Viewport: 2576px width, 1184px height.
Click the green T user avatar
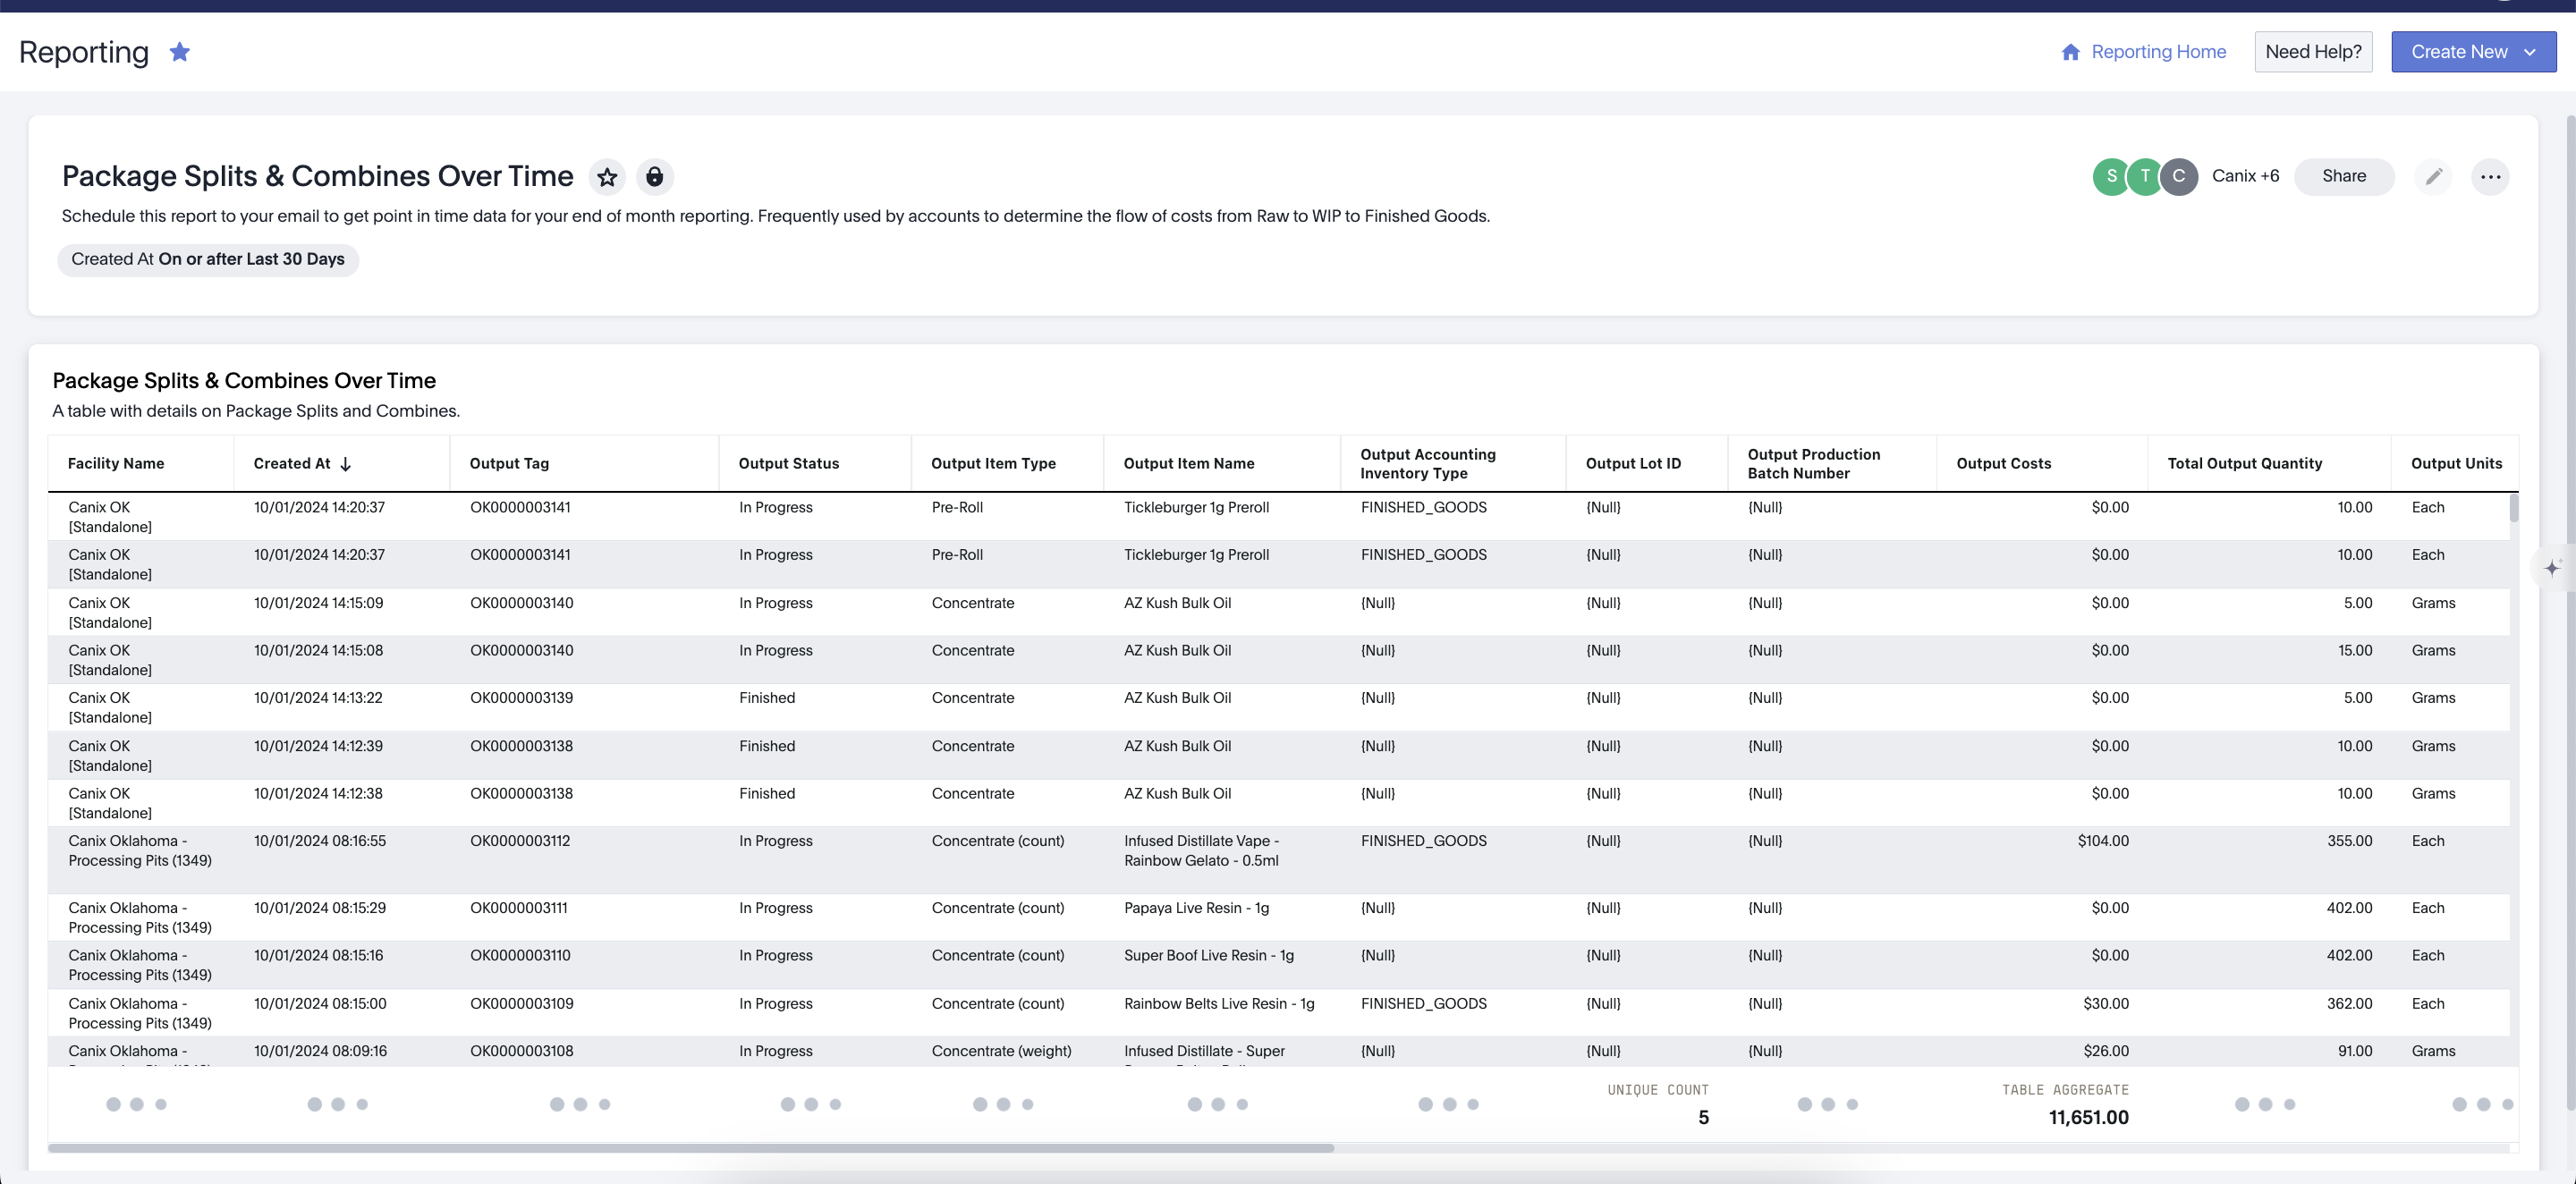(2144, 176)
